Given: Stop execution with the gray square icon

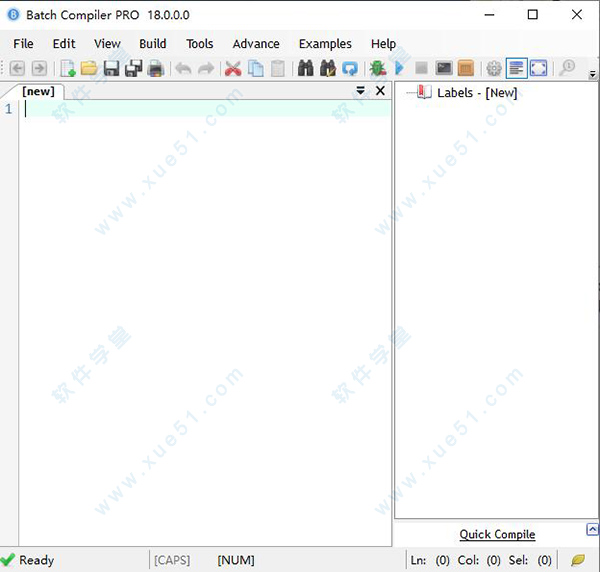Looking at the screenshot, I should [x=421, y=68].
